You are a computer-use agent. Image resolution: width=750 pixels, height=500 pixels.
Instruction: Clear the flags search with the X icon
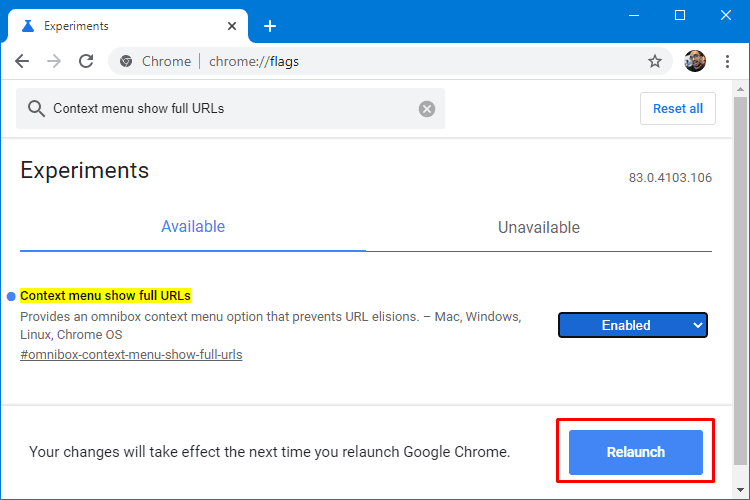[x=427, y=109]
